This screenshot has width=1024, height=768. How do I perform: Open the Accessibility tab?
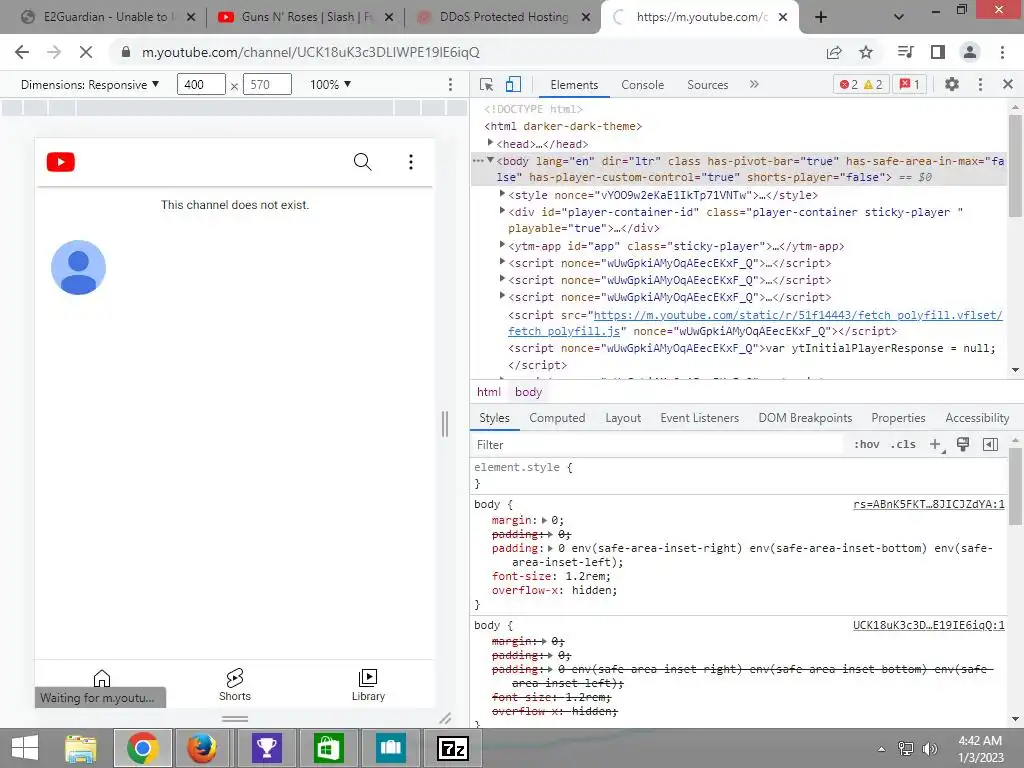tap(977, 418)
